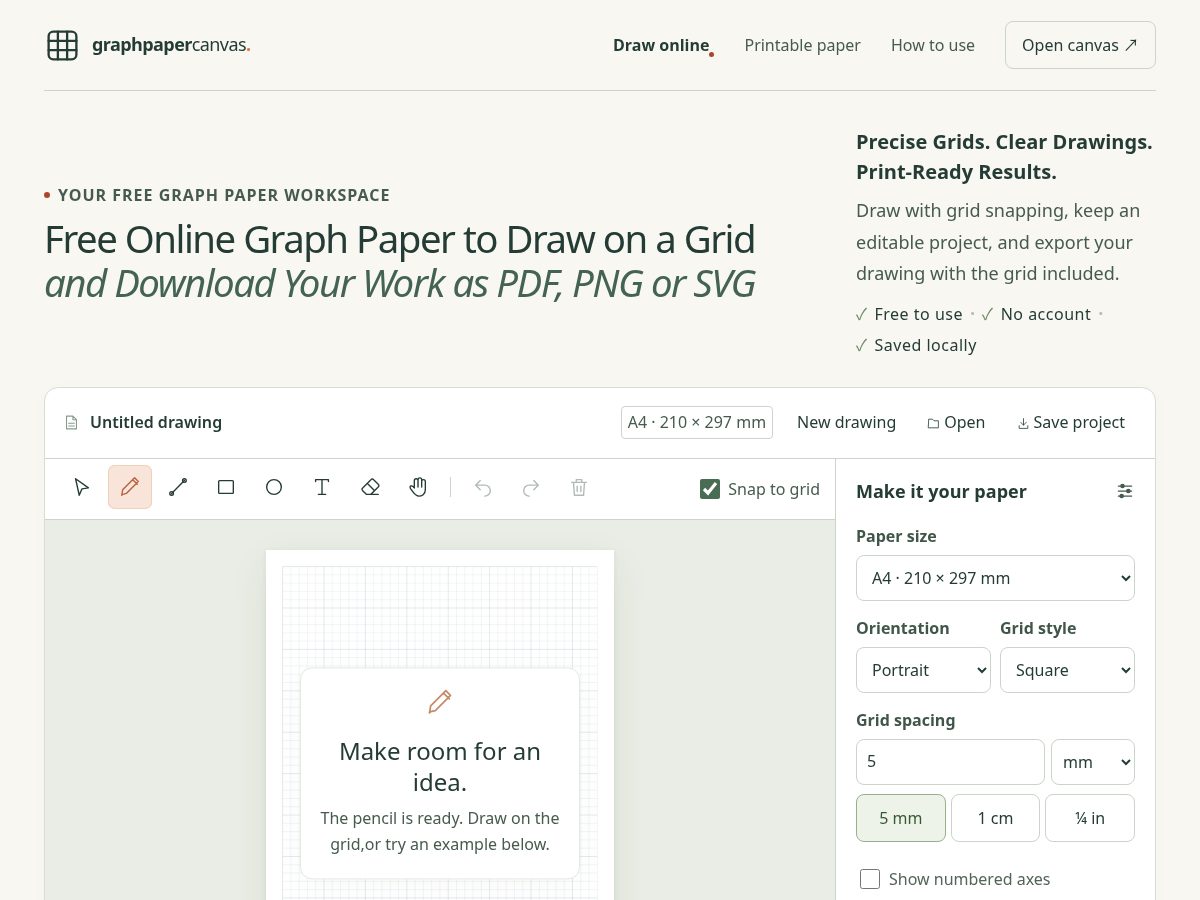The width and height of the screenshot is (1200, 900).
Task: Click the A4 · 210 × 297 mm badge
Action: coord(697,422)
